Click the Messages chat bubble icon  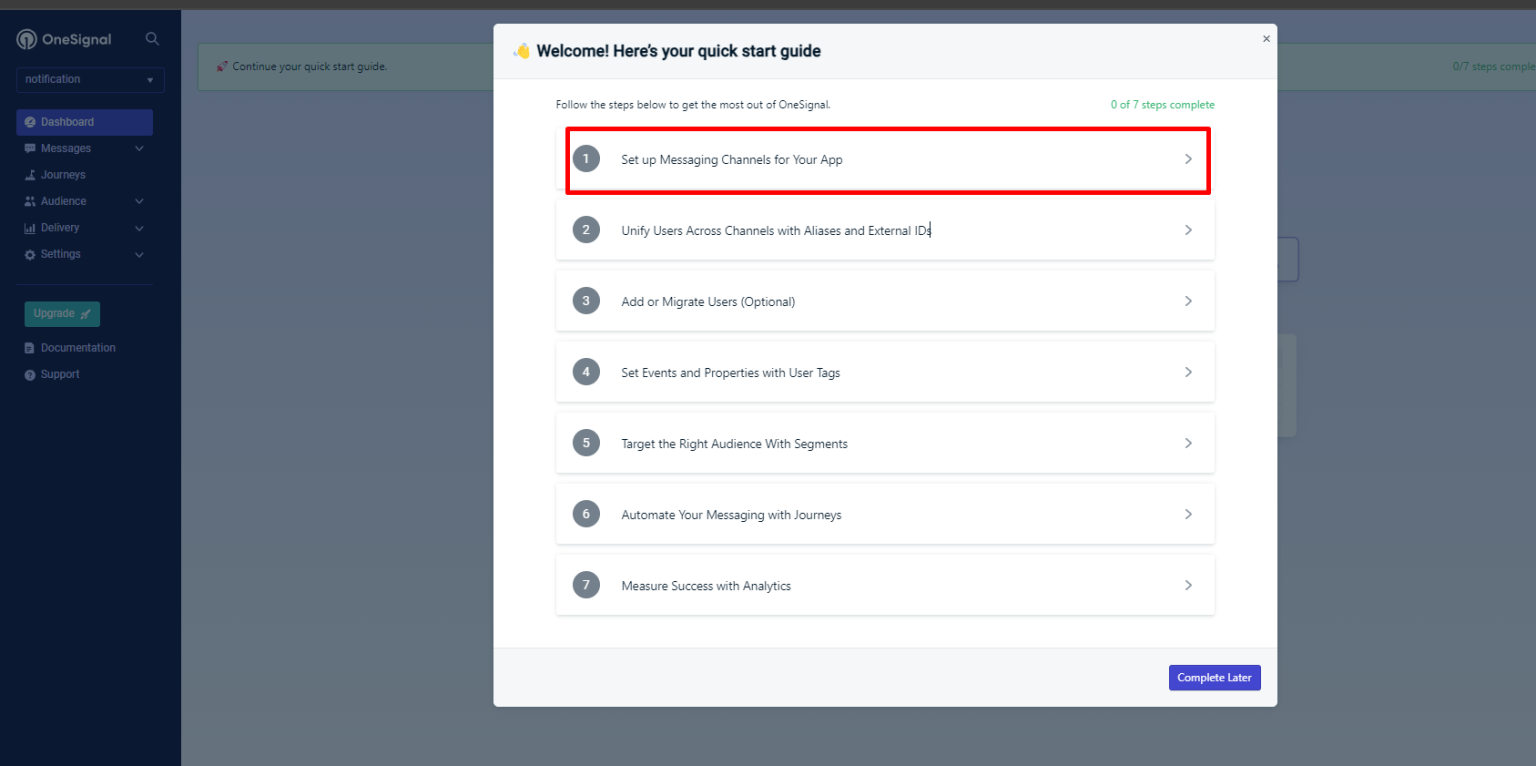tap(30, 148)
